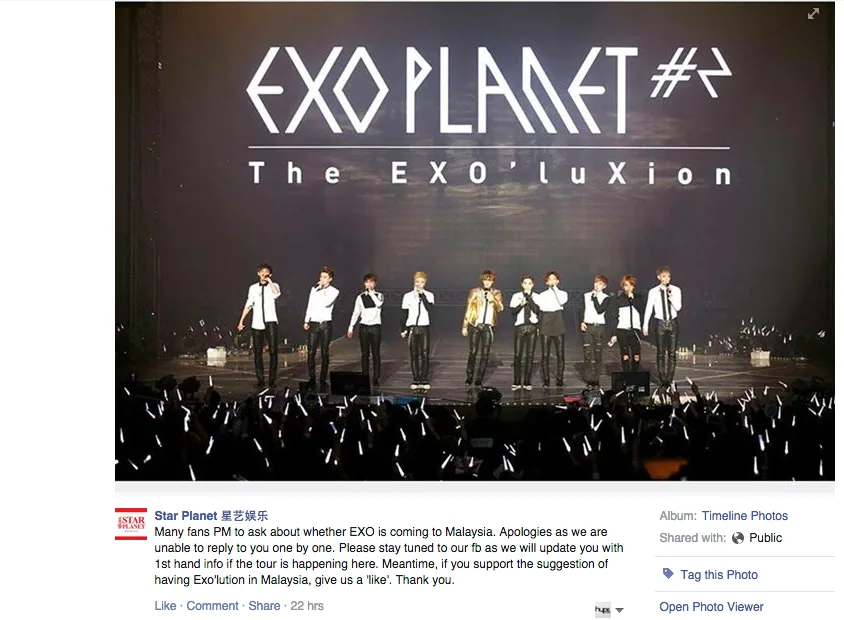Viewport: 844px width, 620px height.
Task: Select the Public audience label
Action: tap(765, 538)
